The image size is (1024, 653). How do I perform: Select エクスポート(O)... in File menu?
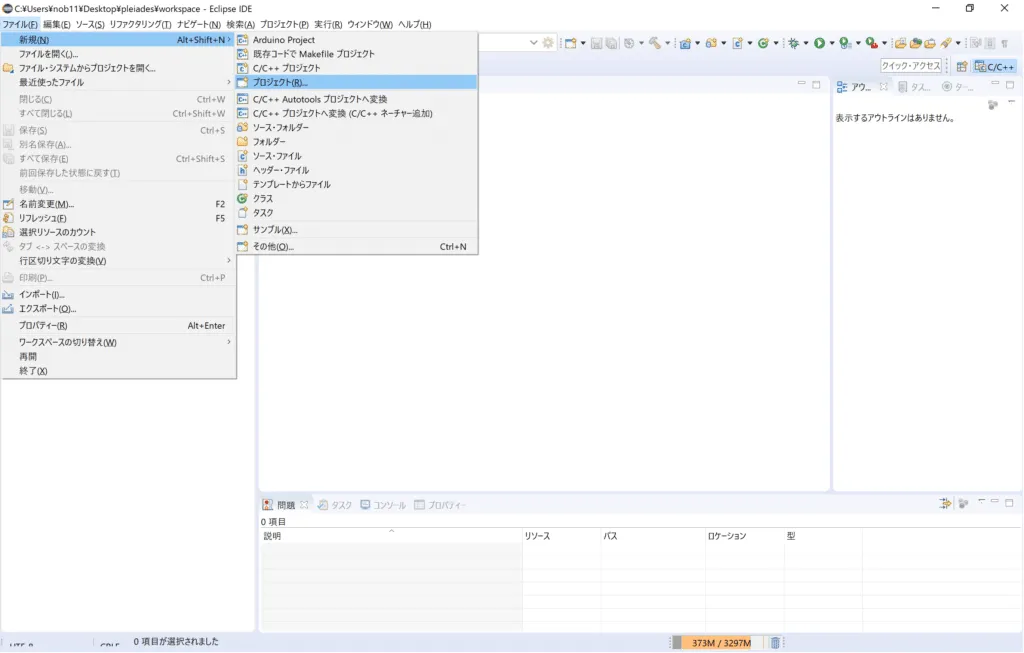click(118, 309)
